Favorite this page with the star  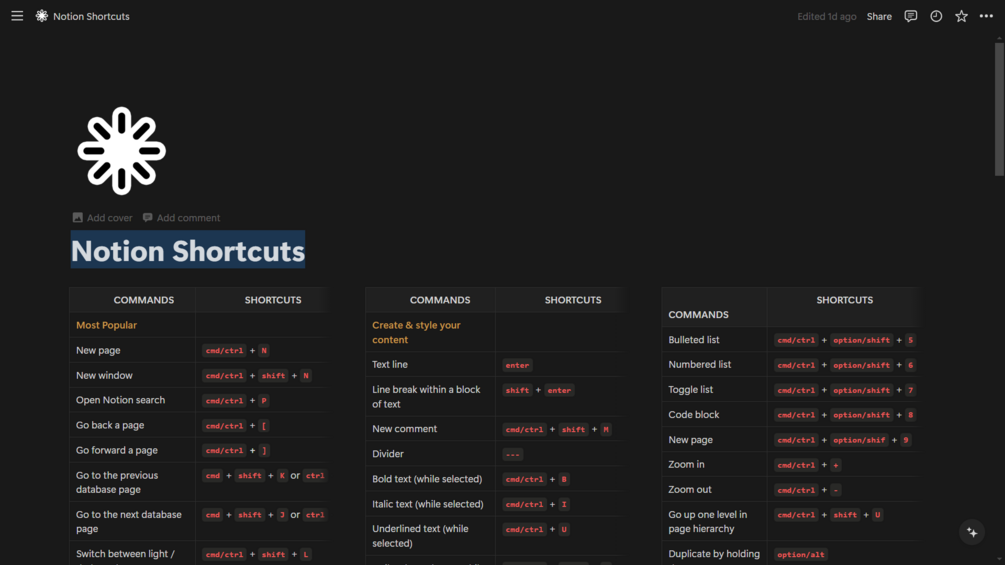coord(961,16)
